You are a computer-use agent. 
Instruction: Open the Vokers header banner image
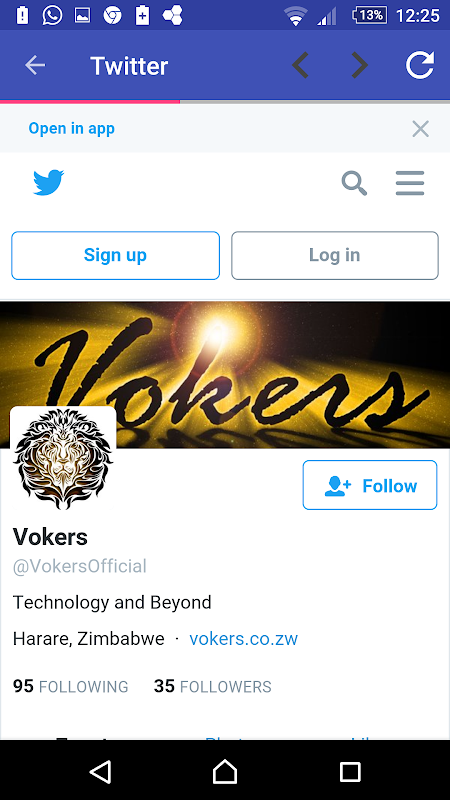225,374
